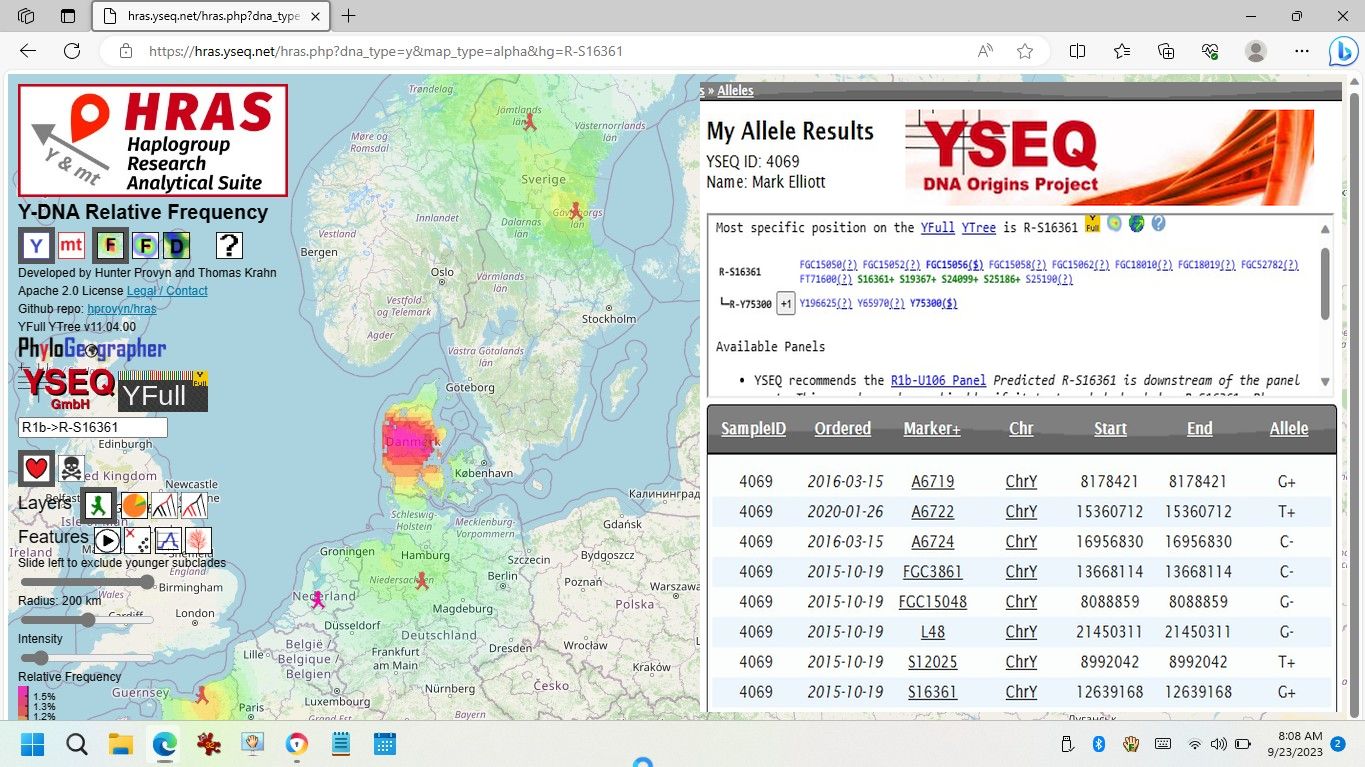Open marker A6719 link
Screen dimensions: 1365x767
pyautogui.click(x=933, y=481)
